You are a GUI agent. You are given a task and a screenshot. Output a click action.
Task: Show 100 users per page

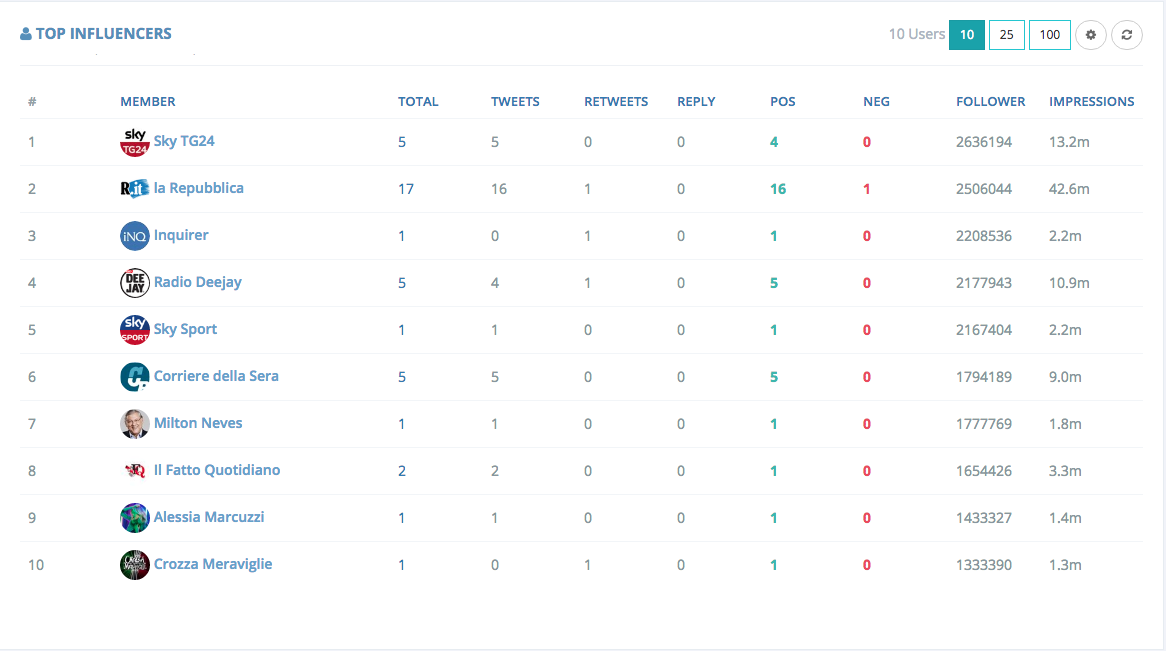pyautogui.click(x=1049, y=35)
